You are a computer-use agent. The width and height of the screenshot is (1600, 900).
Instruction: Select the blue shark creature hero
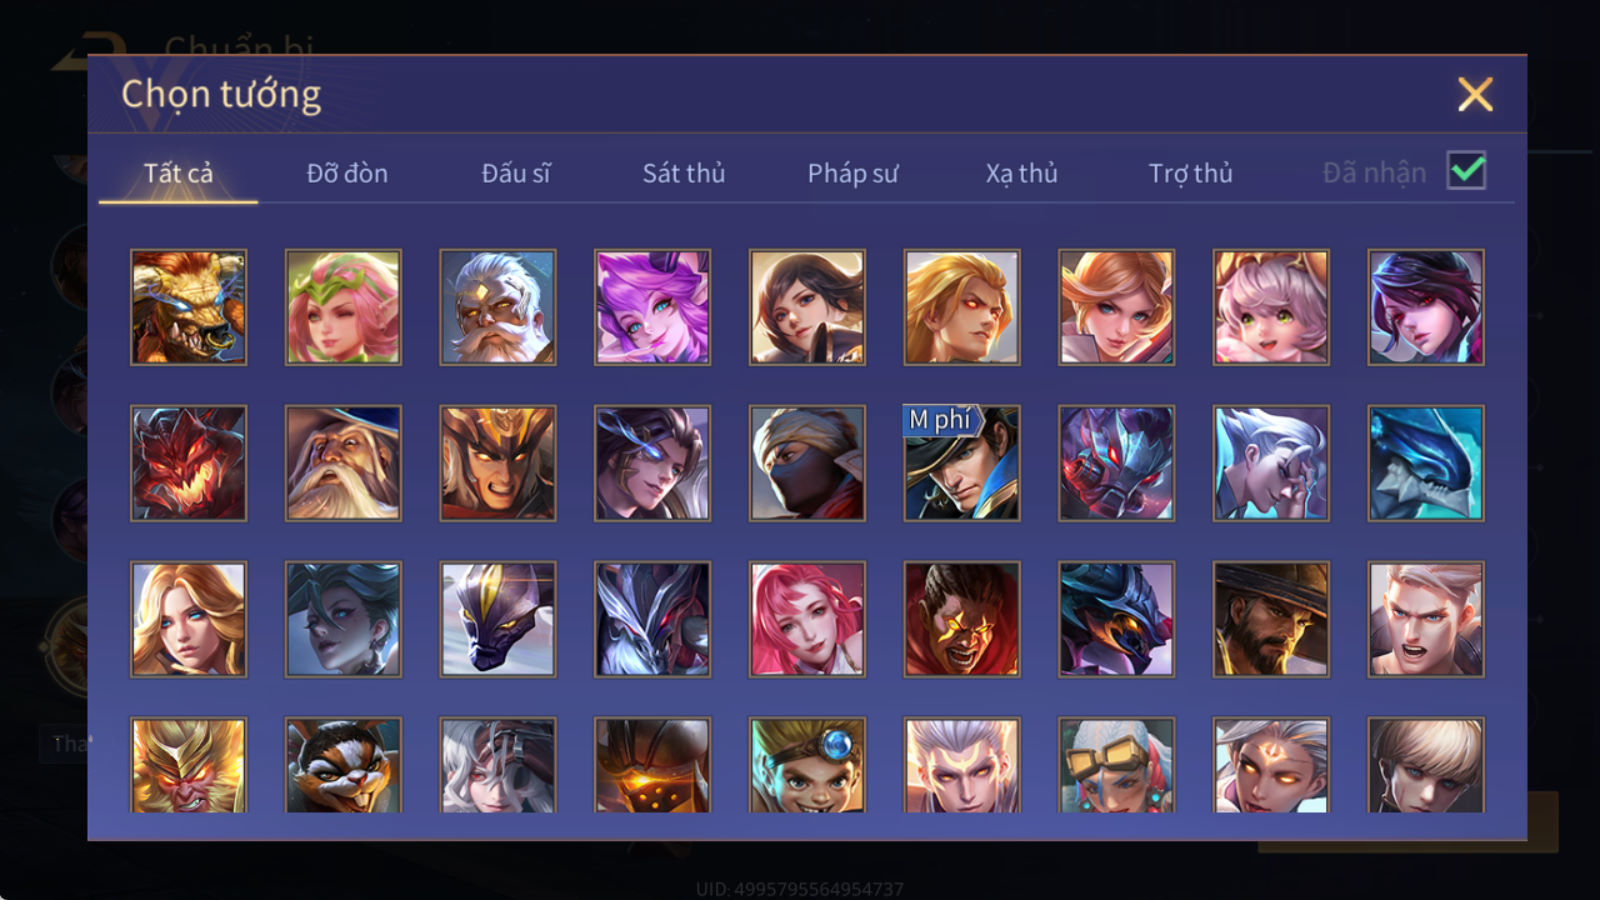pos(1426,463)
